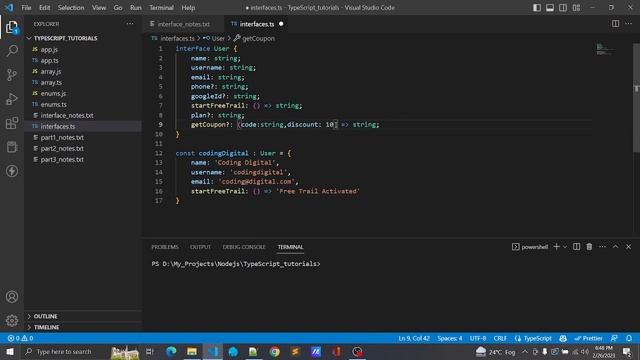Maximize the panel with the up chevron

click(x=615, y=247)
